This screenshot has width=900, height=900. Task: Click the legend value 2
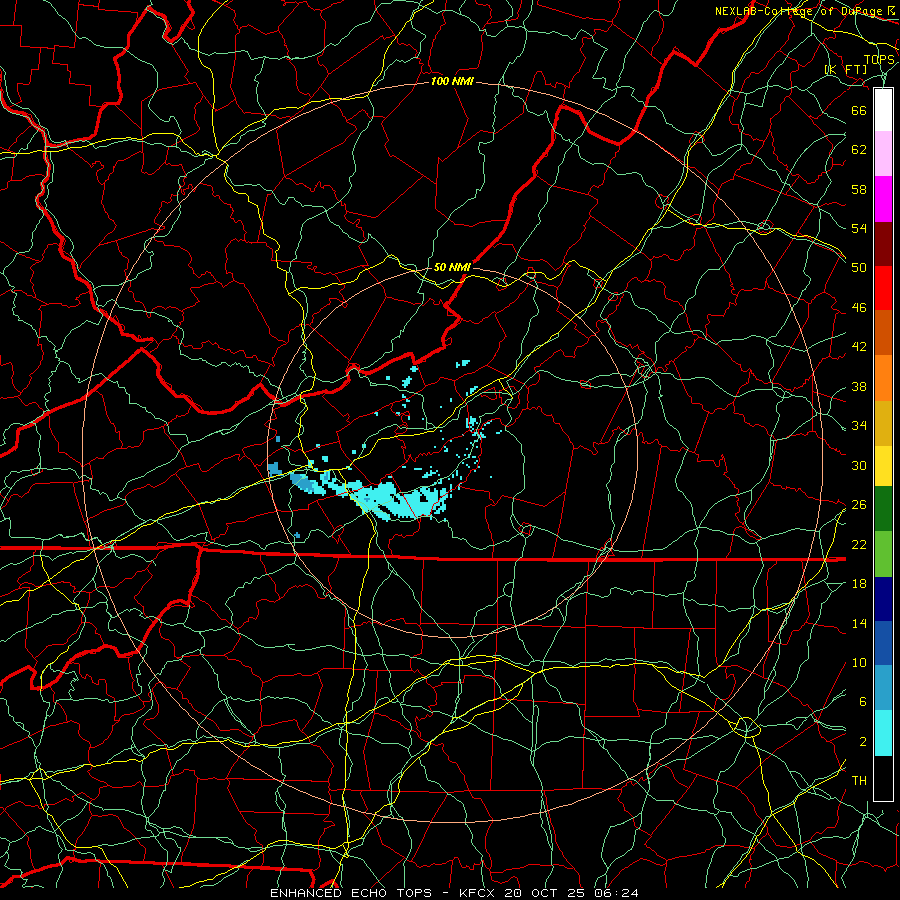coord(863,742)
